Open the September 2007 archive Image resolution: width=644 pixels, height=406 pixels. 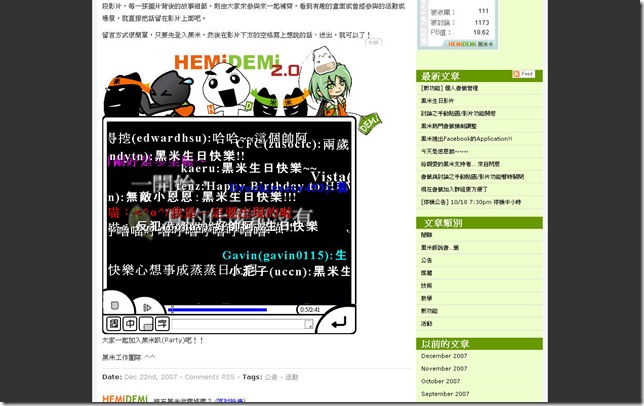point(445,394)
